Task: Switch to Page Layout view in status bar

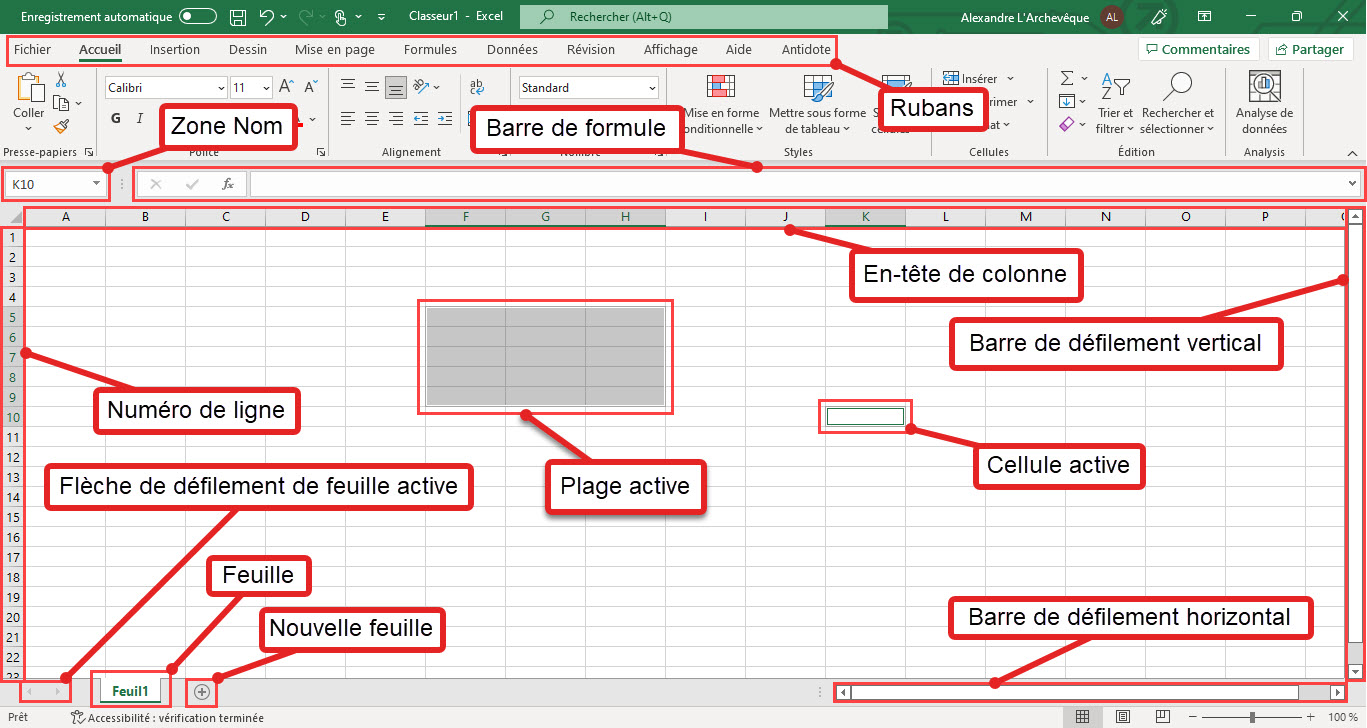Action: 1123,716
